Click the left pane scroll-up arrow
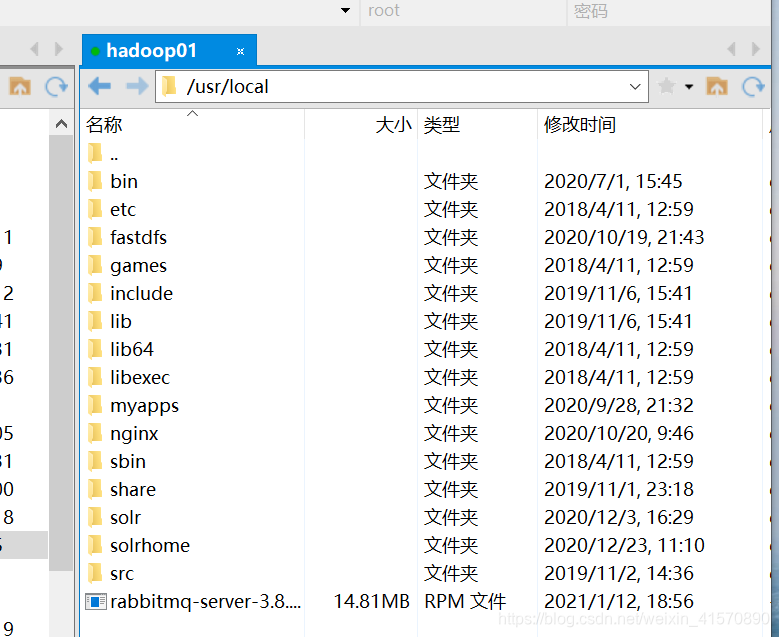The width and height of the screenshot is (779, 637). [61, 123]
